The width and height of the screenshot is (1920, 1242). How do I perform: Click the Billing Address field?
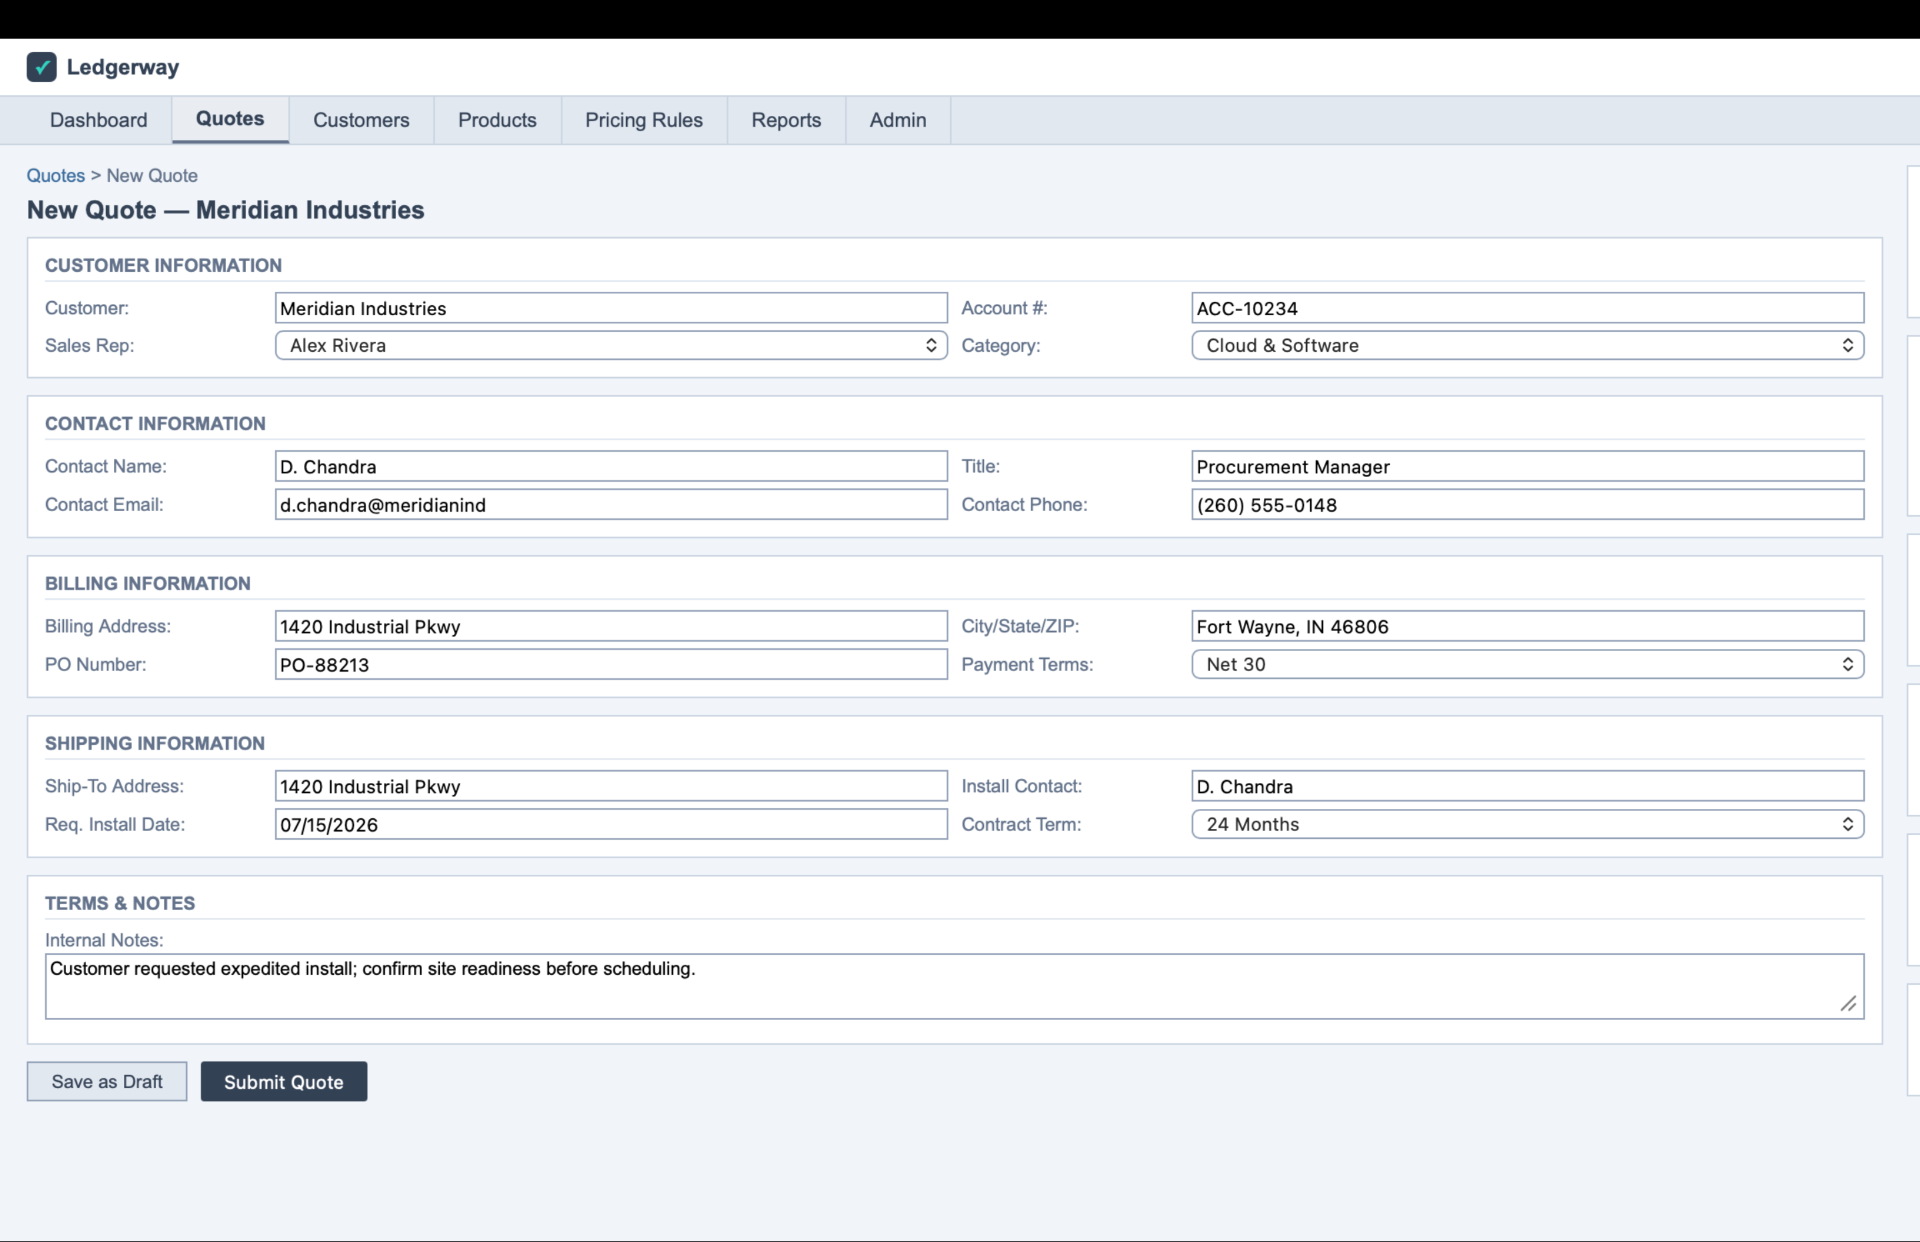(x=611, y=626)
